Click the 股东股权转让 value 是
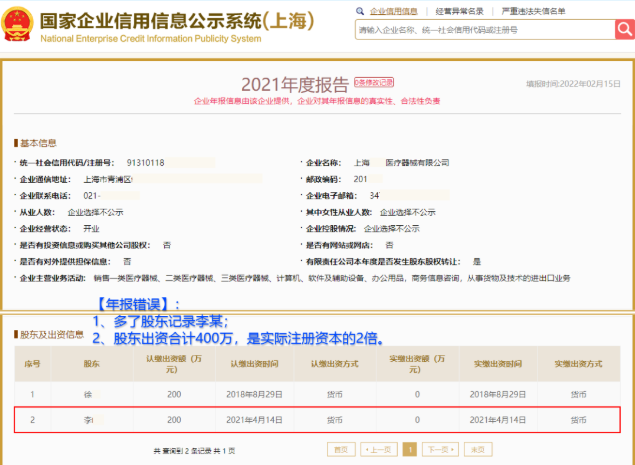The width and height of the screenshot is (635, 465). click(477, 262)
